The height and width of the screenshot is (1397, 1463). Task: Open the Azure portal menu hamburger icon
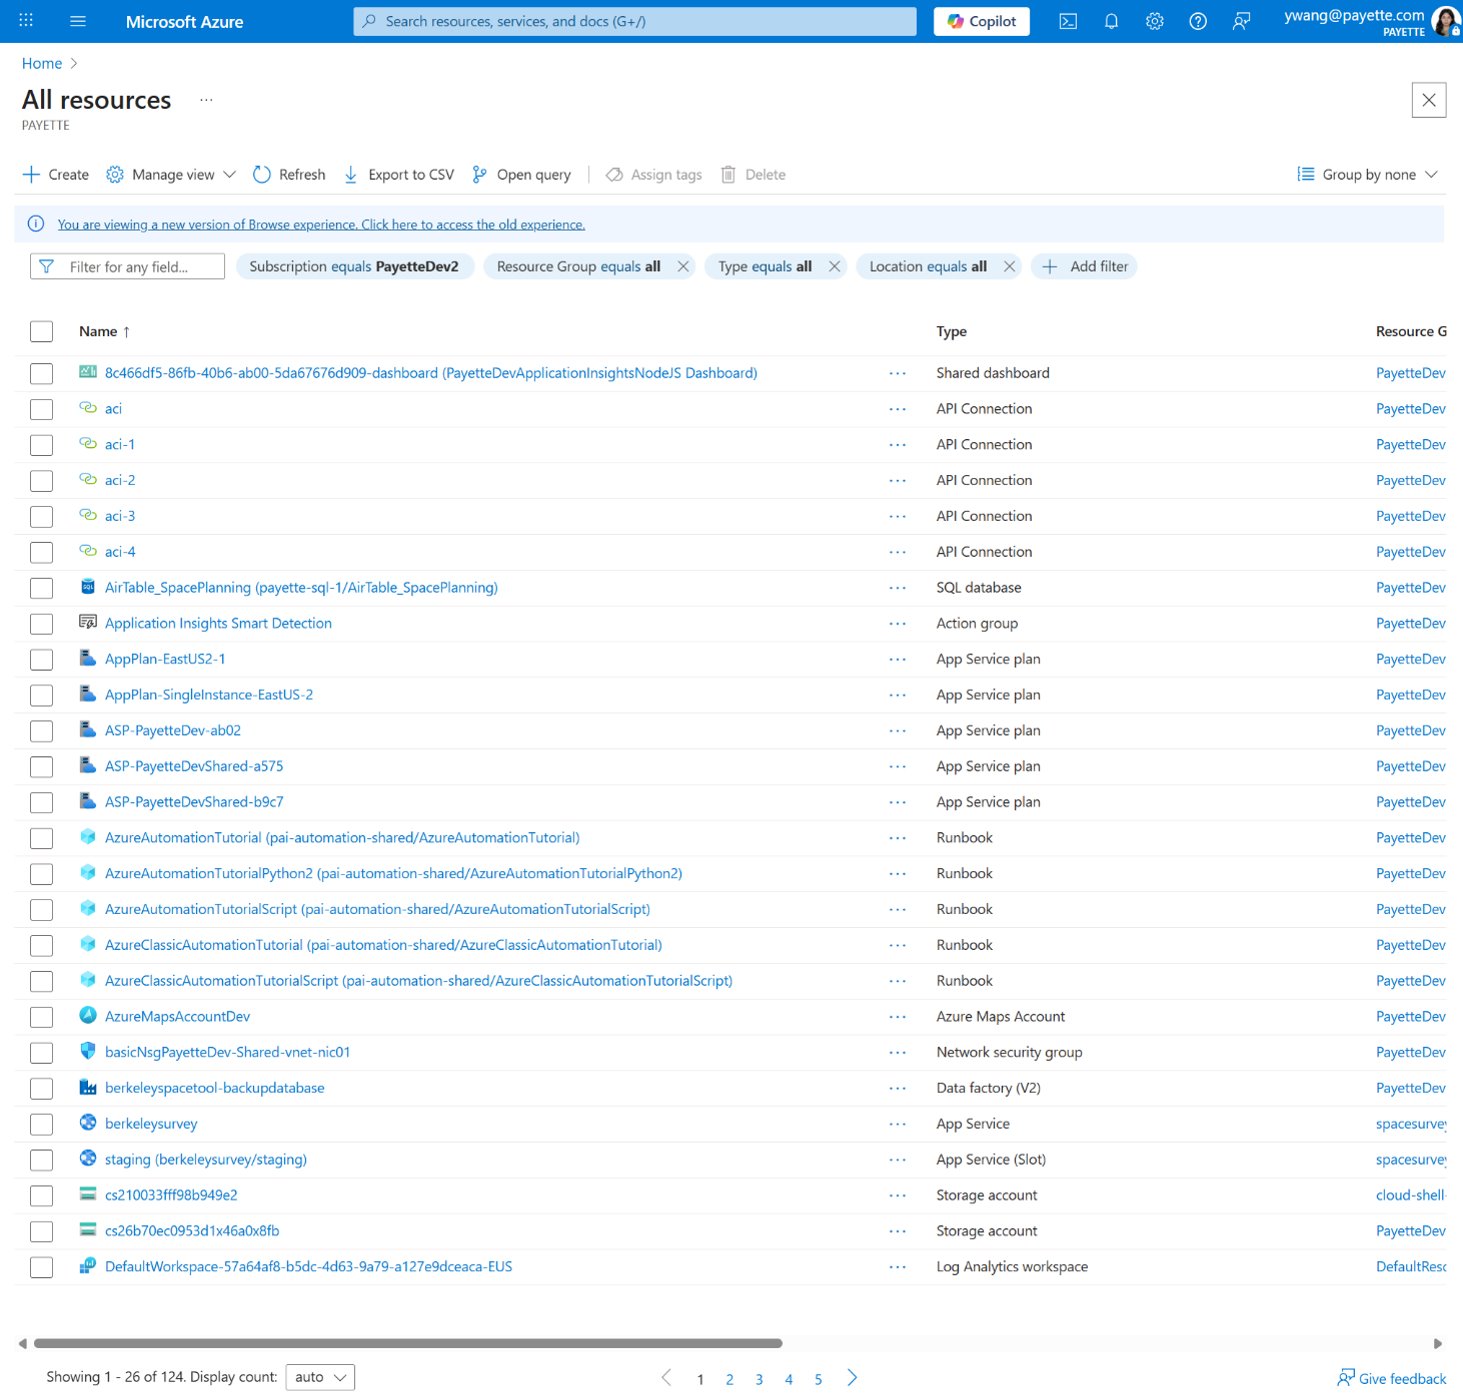[x=78, y=21]
